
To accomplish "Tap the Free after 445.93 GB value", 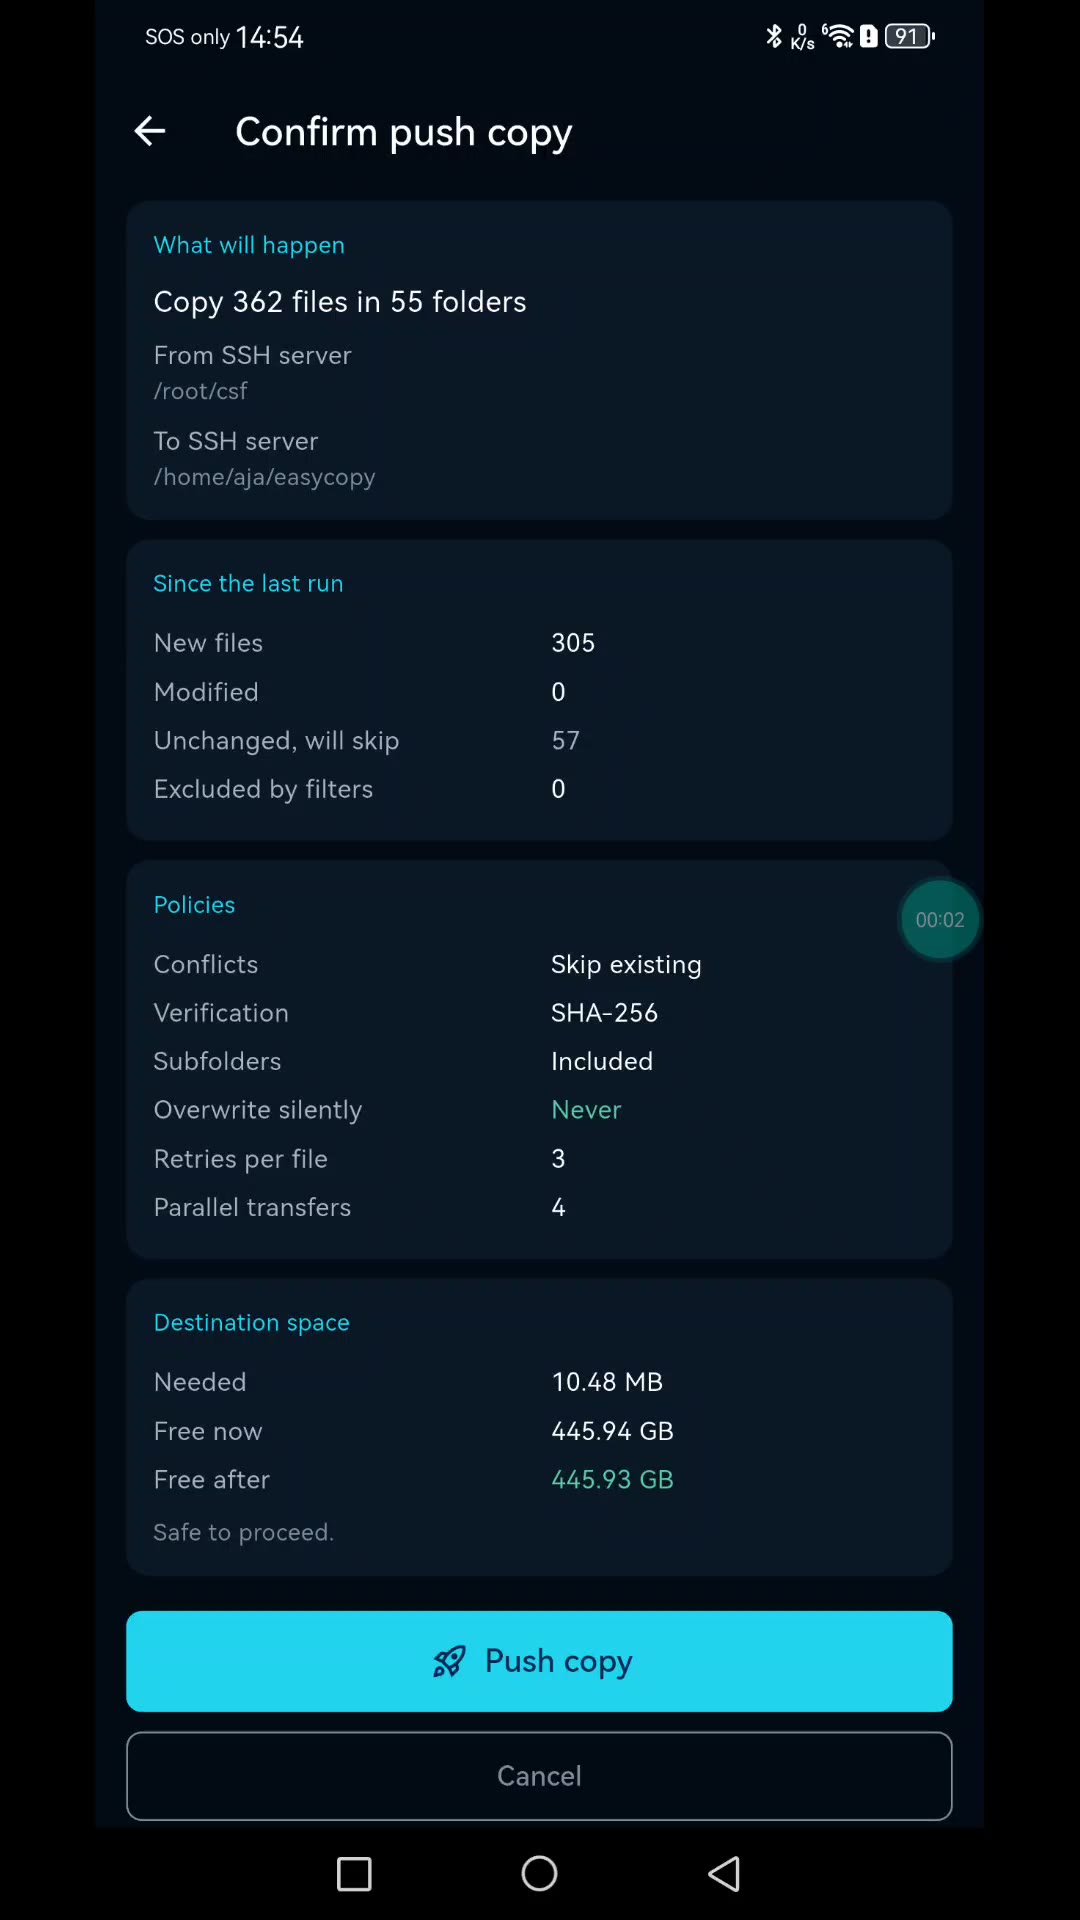I will 612,1479.
